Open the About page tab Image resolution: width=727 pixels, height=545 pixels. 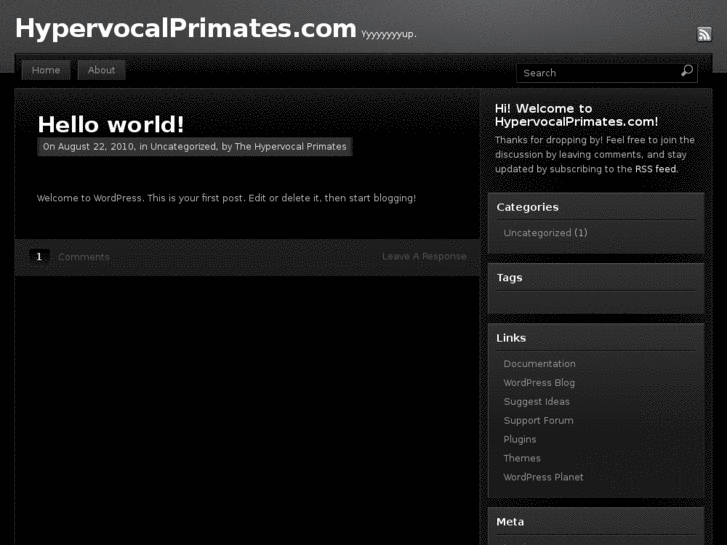[x=102, y=70]
